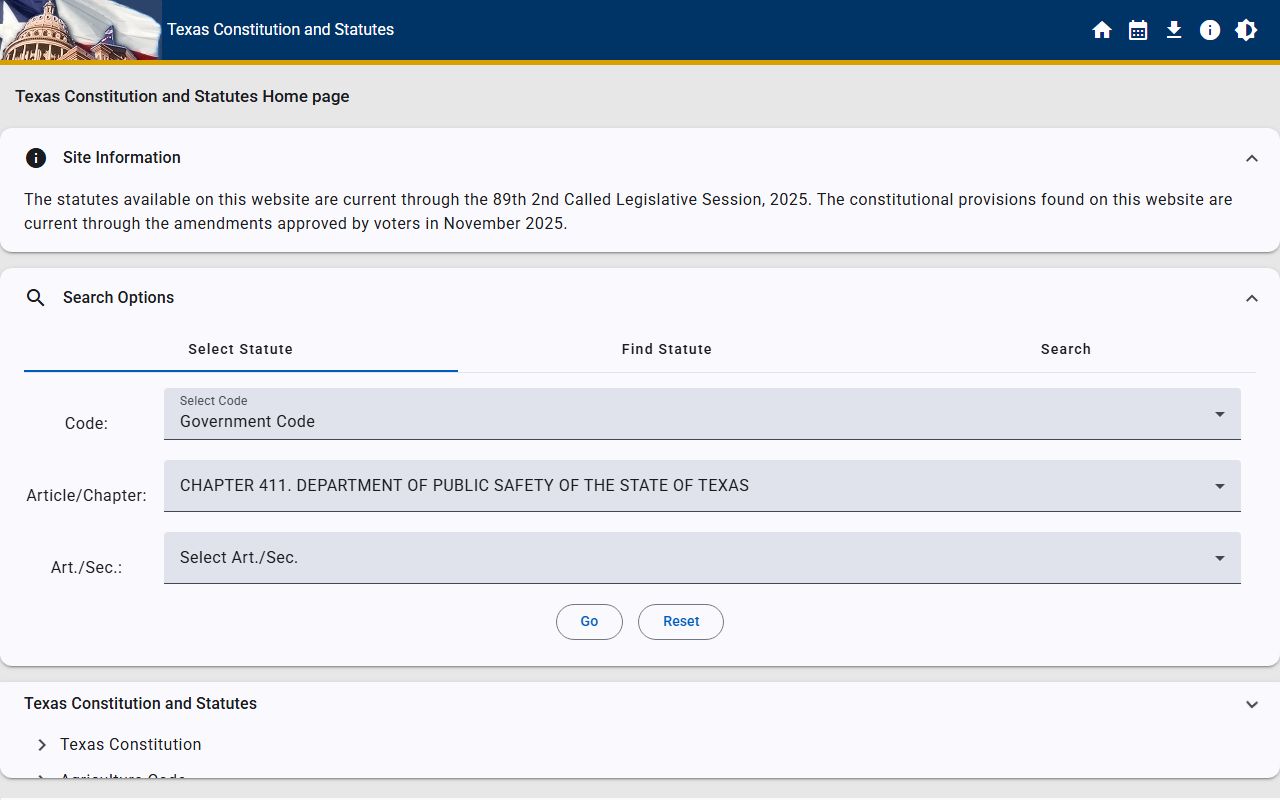The height and width of the screenshot is (800, 1280).
Task: Click the statutes currency notice paragraph
Action: [x=628, y=212]
